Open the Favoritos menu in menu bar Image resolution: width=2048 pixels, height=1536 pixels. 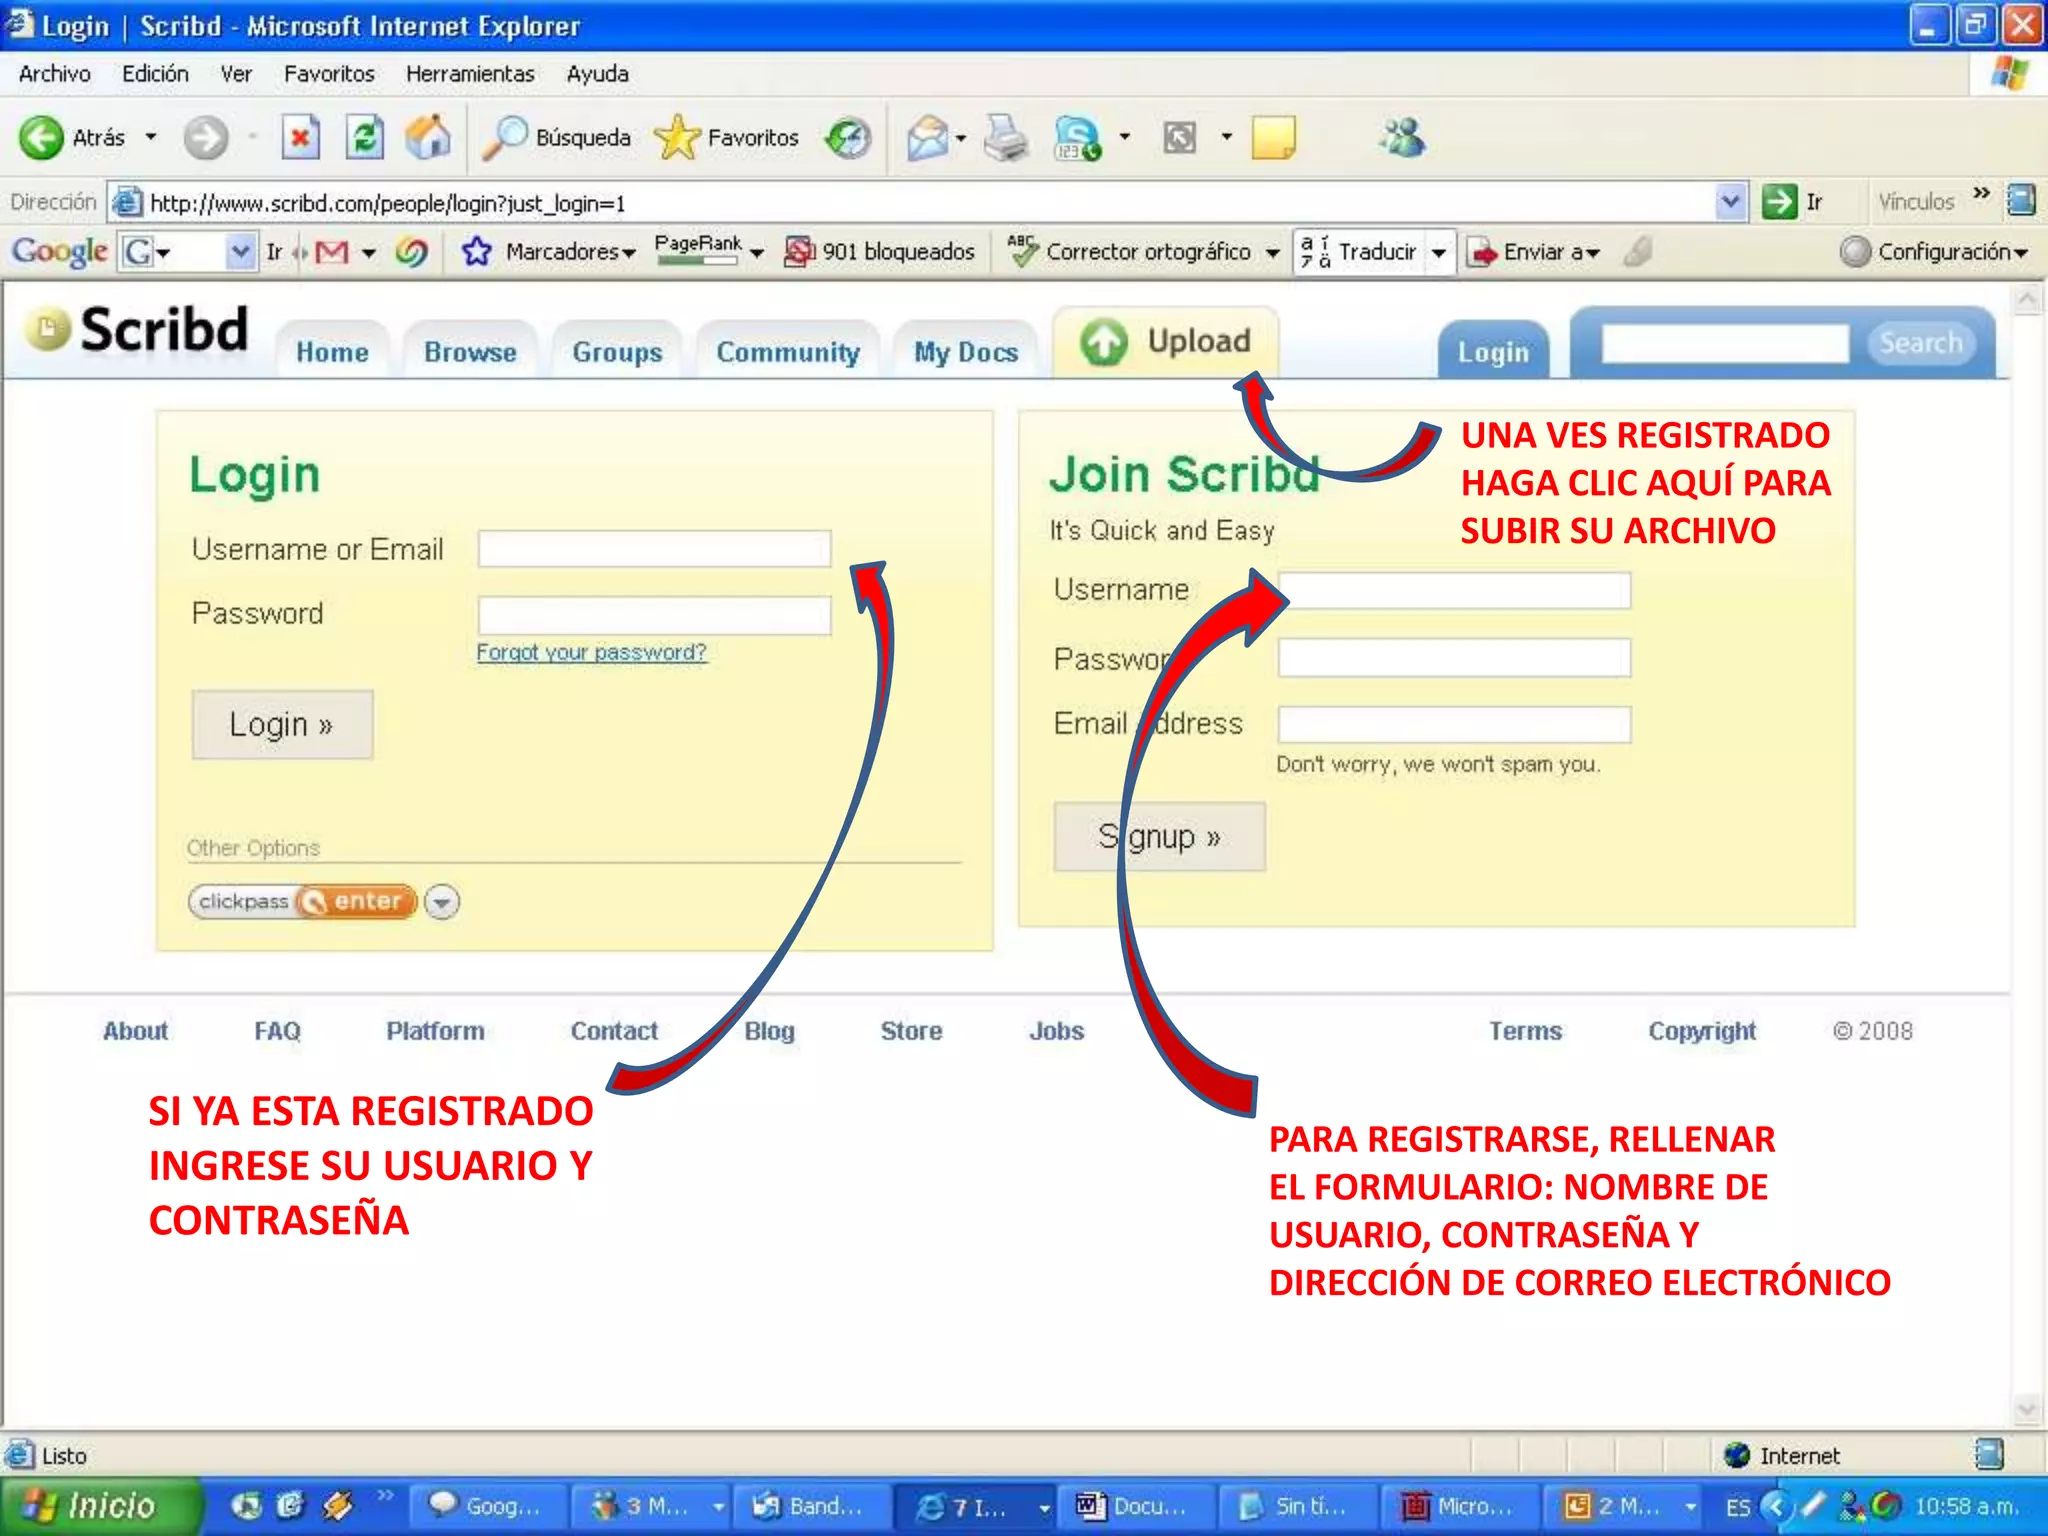329,74
